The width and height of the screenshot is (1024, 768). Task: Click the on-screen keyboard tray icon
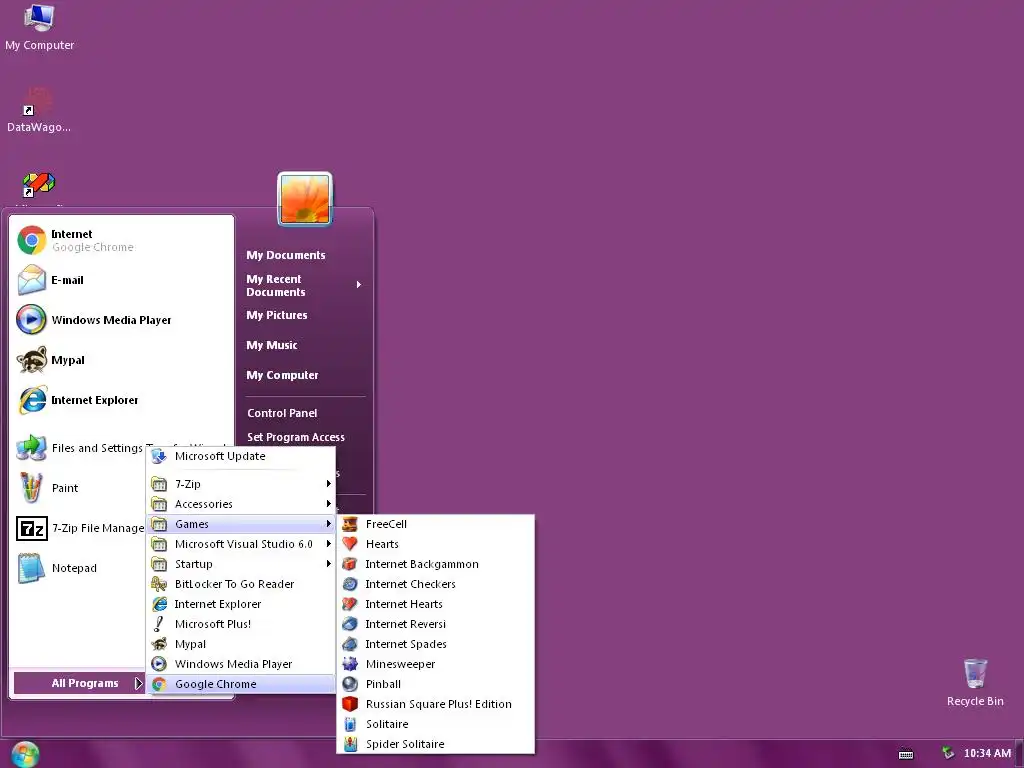[906, 754]
